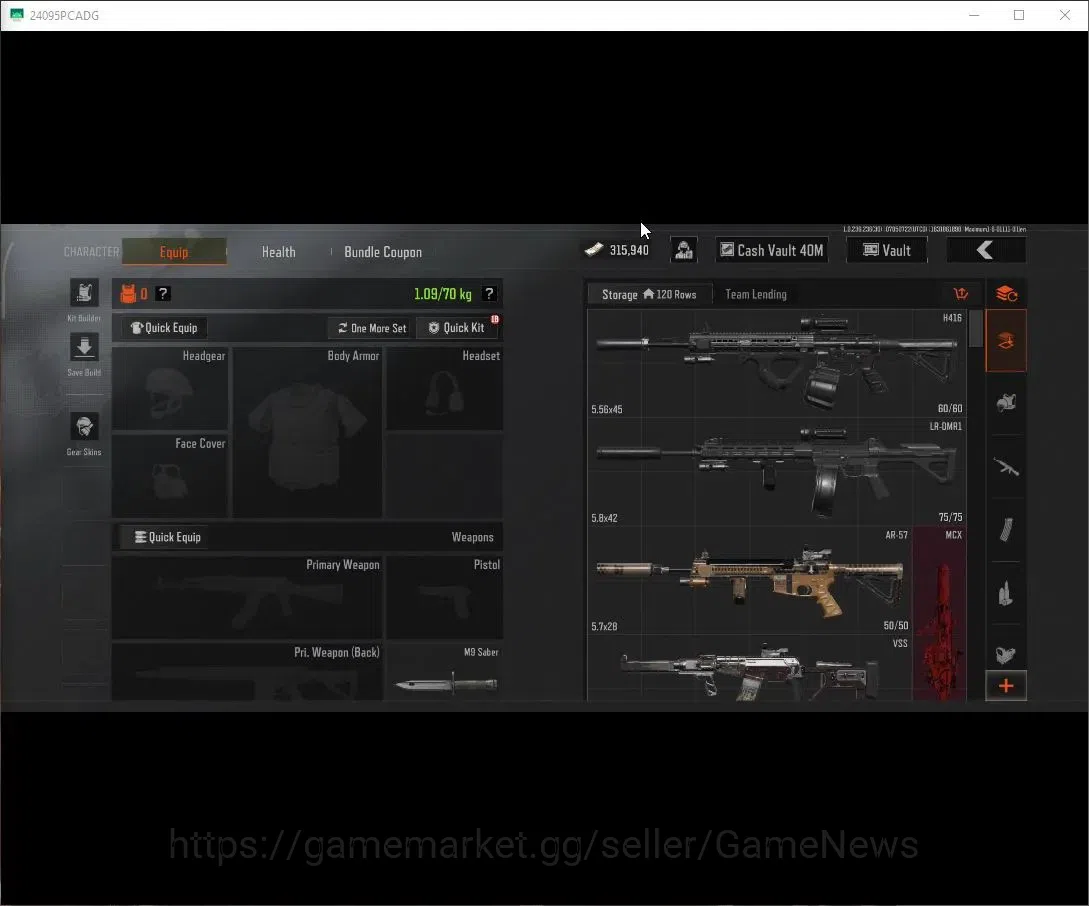Select the H416 rifle in storage
The image size is (1089, 906).
pyautogui.click(x=776, y=363)
